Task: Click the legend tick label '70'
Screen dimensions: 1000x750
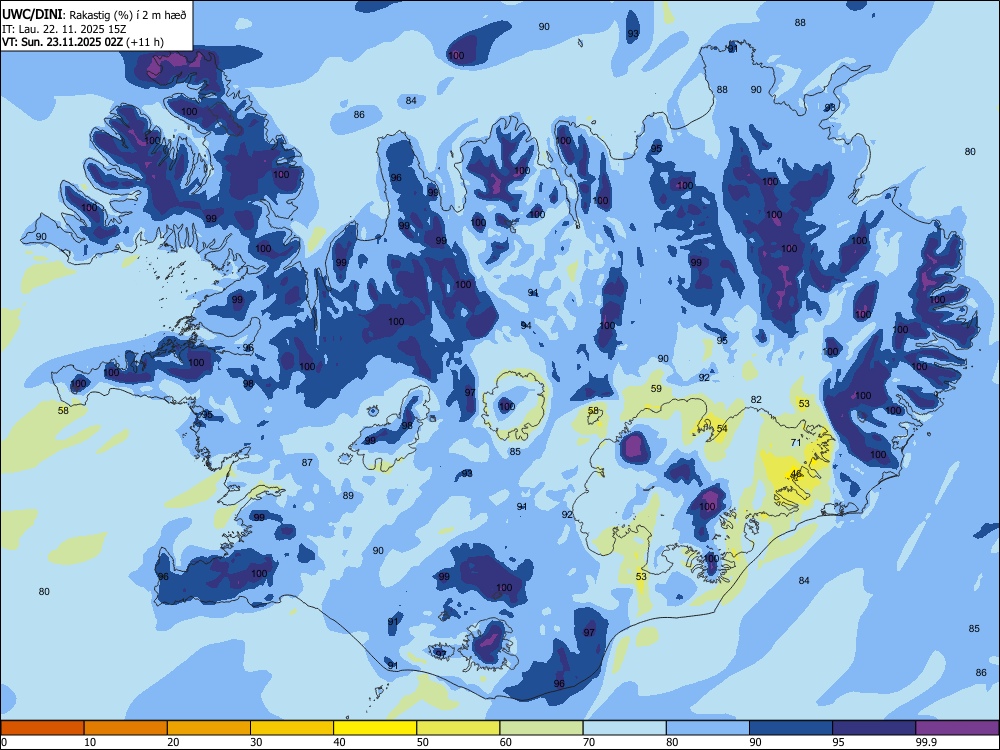Action: (589, 742)
